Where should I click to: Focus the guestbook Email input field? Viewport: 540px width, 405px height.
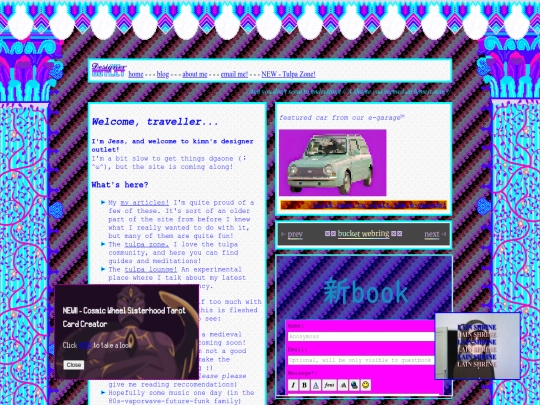[362, 360]
